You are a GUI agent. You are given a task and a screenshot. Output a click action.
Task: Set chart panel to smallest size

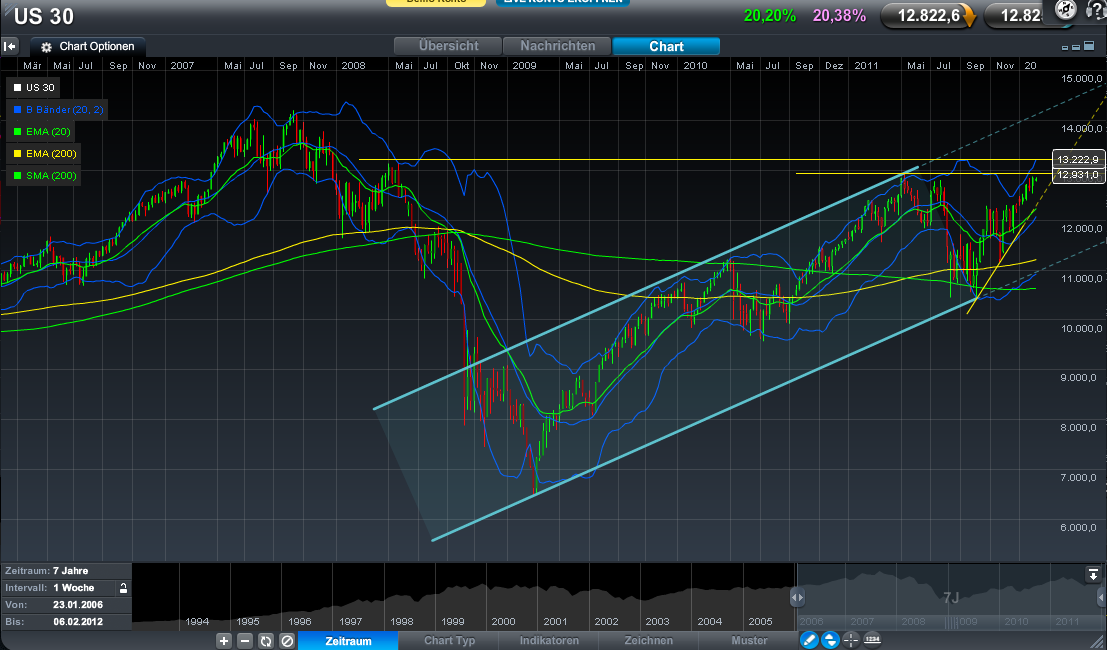click(x=1065, y=48)
